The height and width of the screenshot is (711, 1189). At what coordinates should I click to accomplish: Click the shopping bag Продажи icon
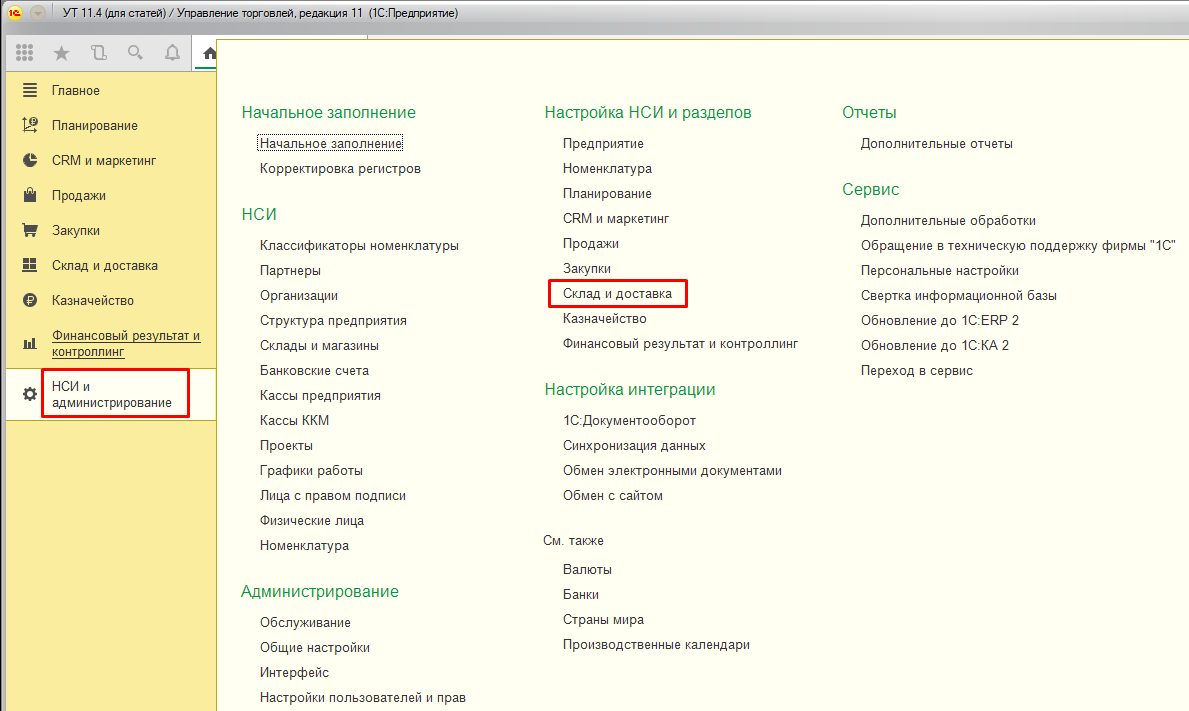[30, 196]
